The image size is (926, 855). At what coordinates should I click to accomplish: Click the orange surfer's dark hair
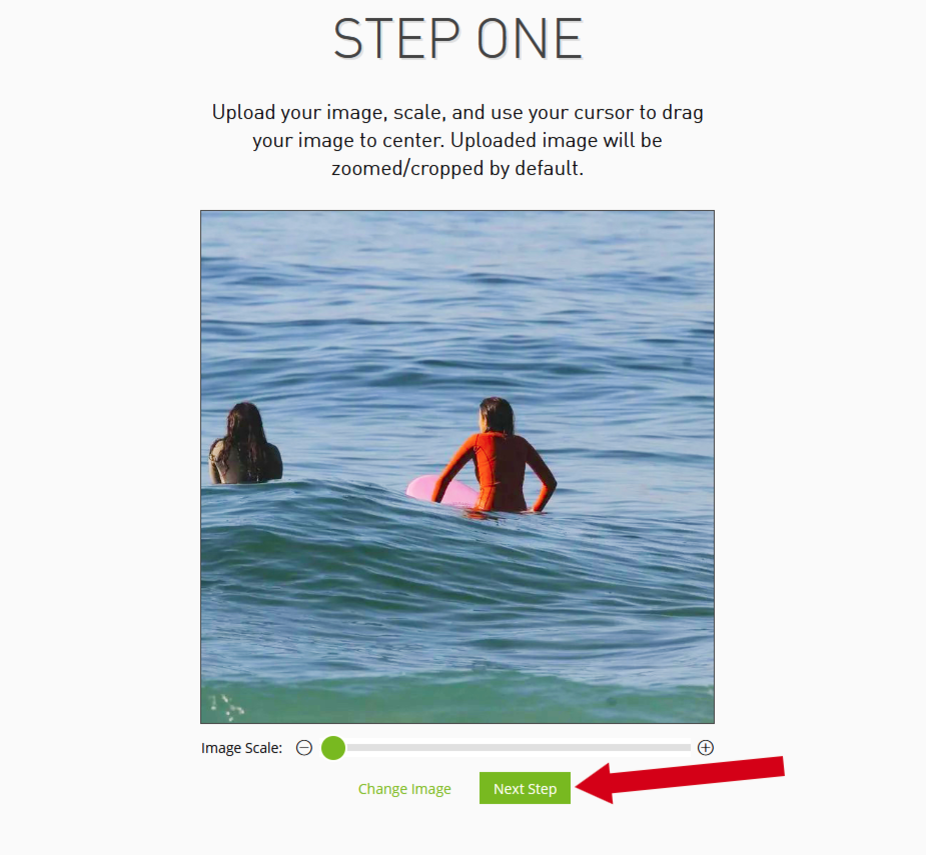click(x=496, y=415)
